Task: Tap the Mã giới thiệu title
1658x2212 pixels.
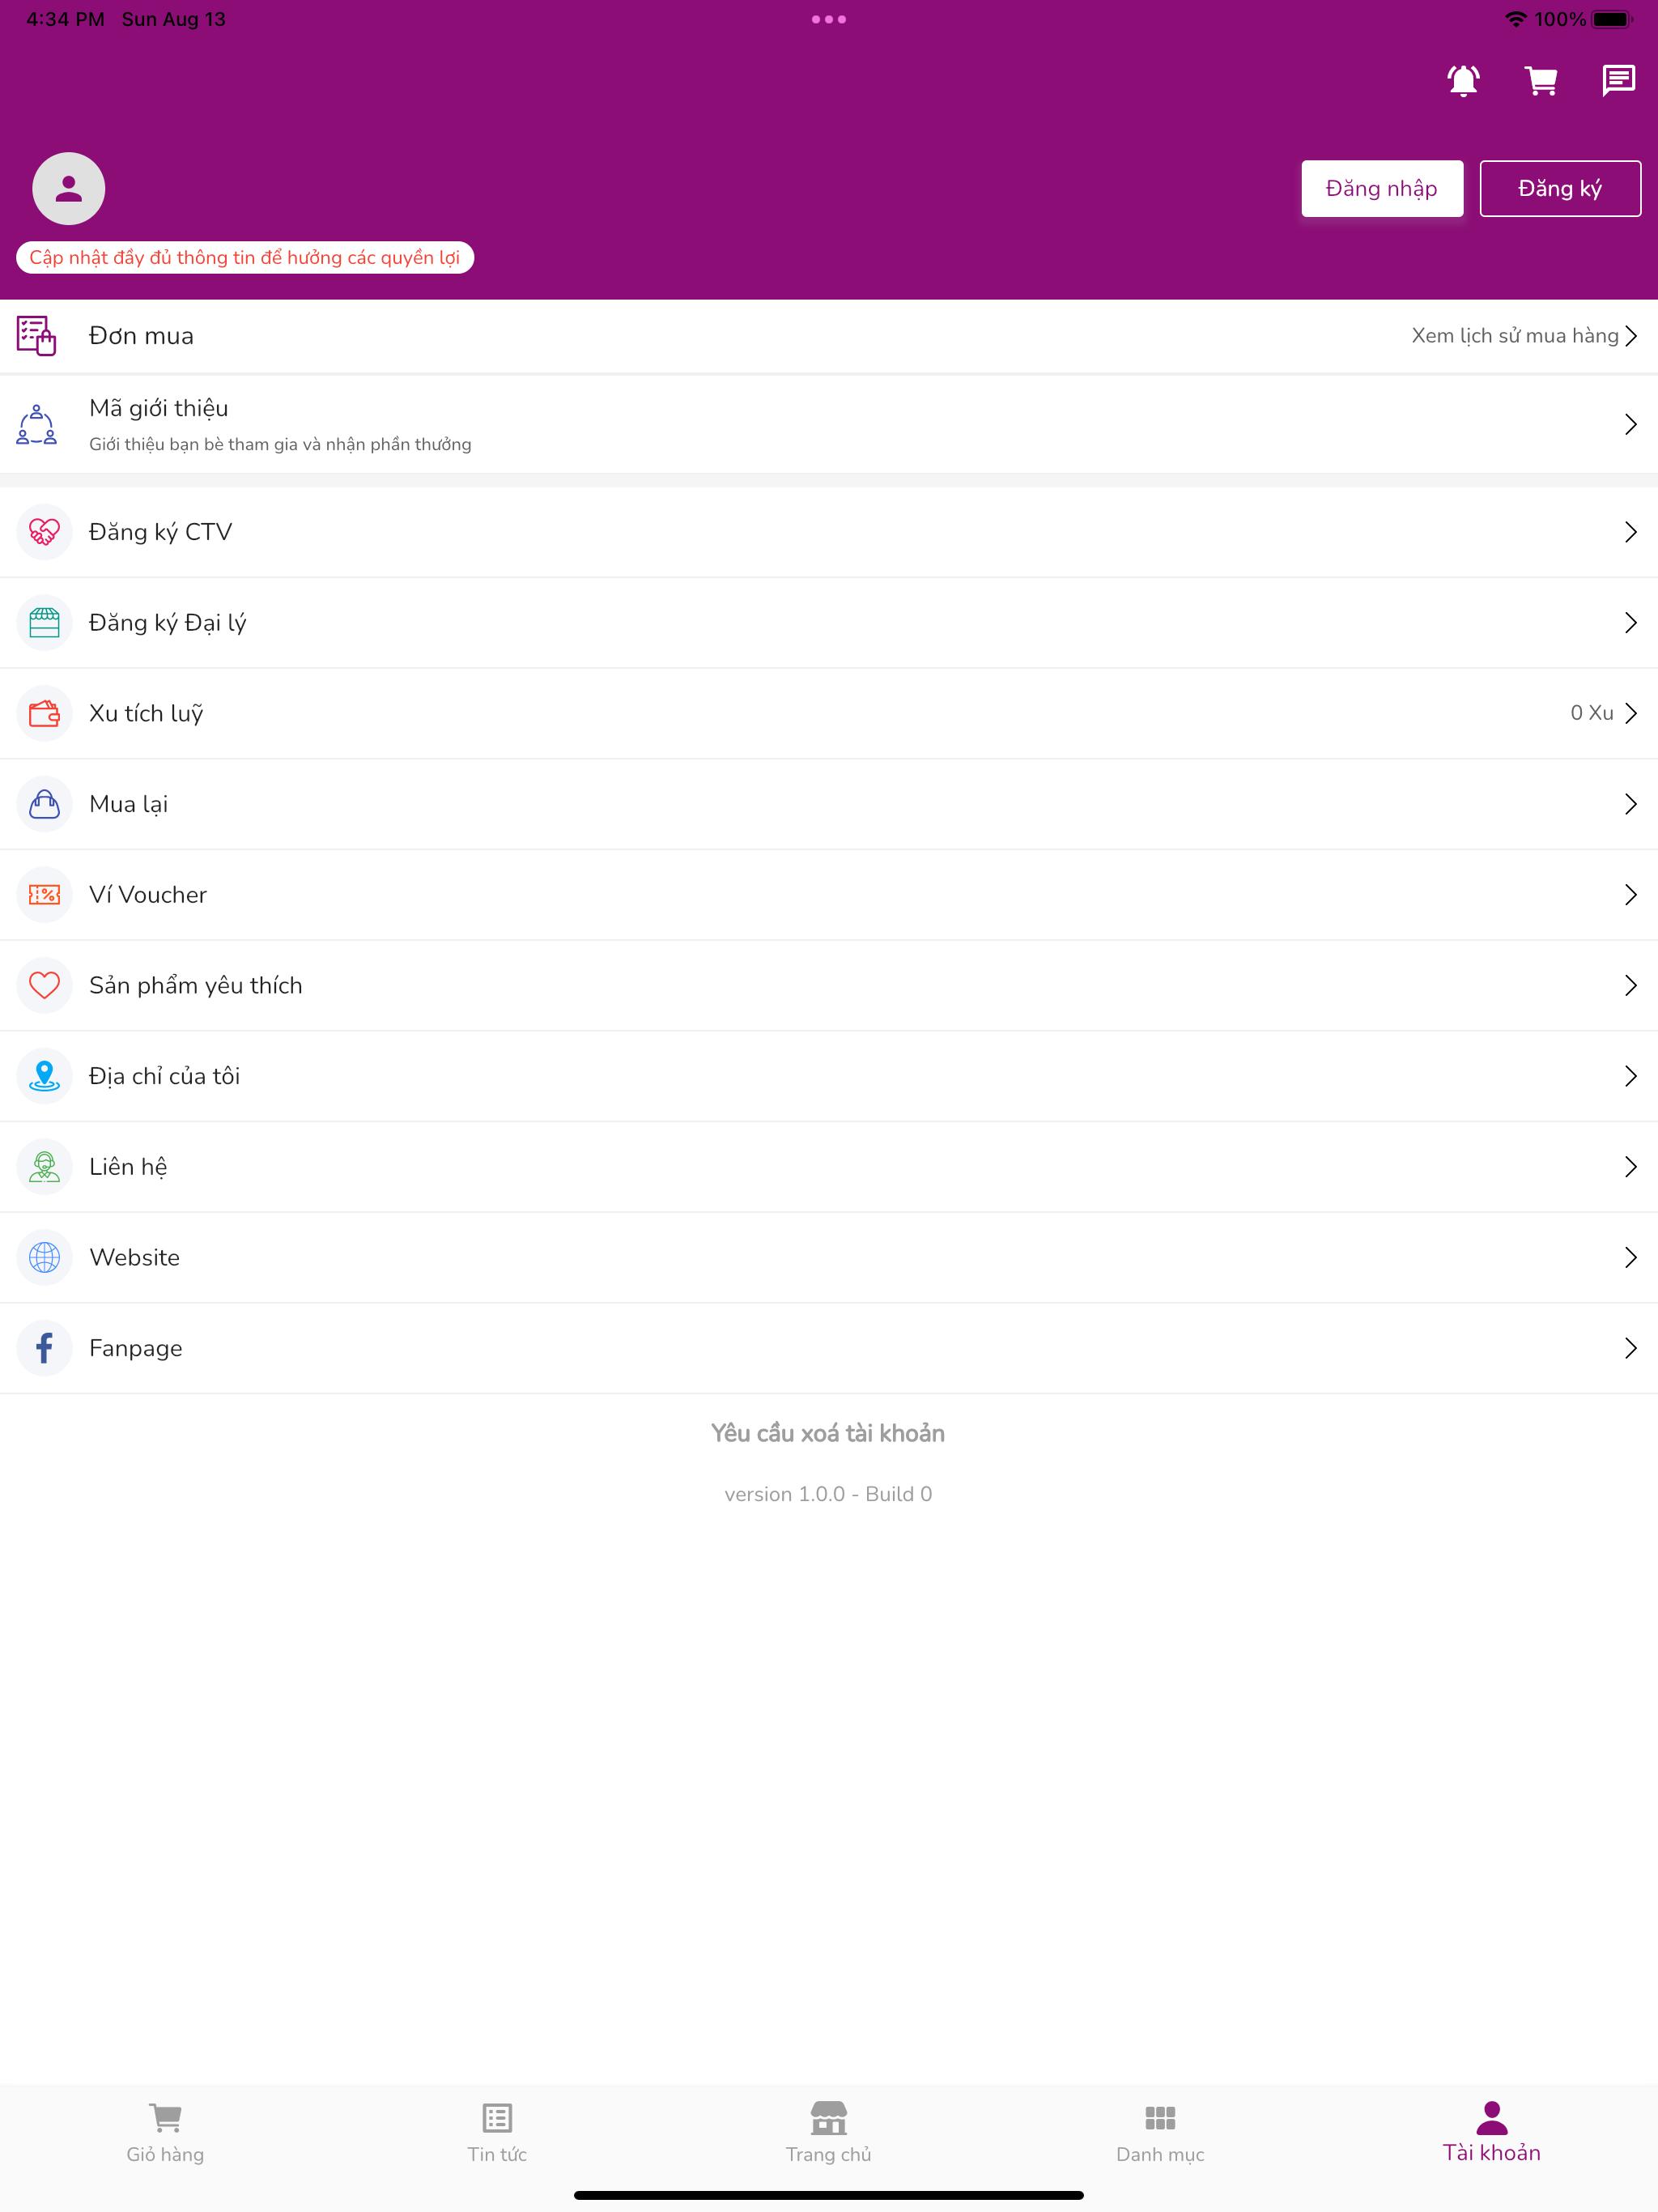Action: coord(158,408)
